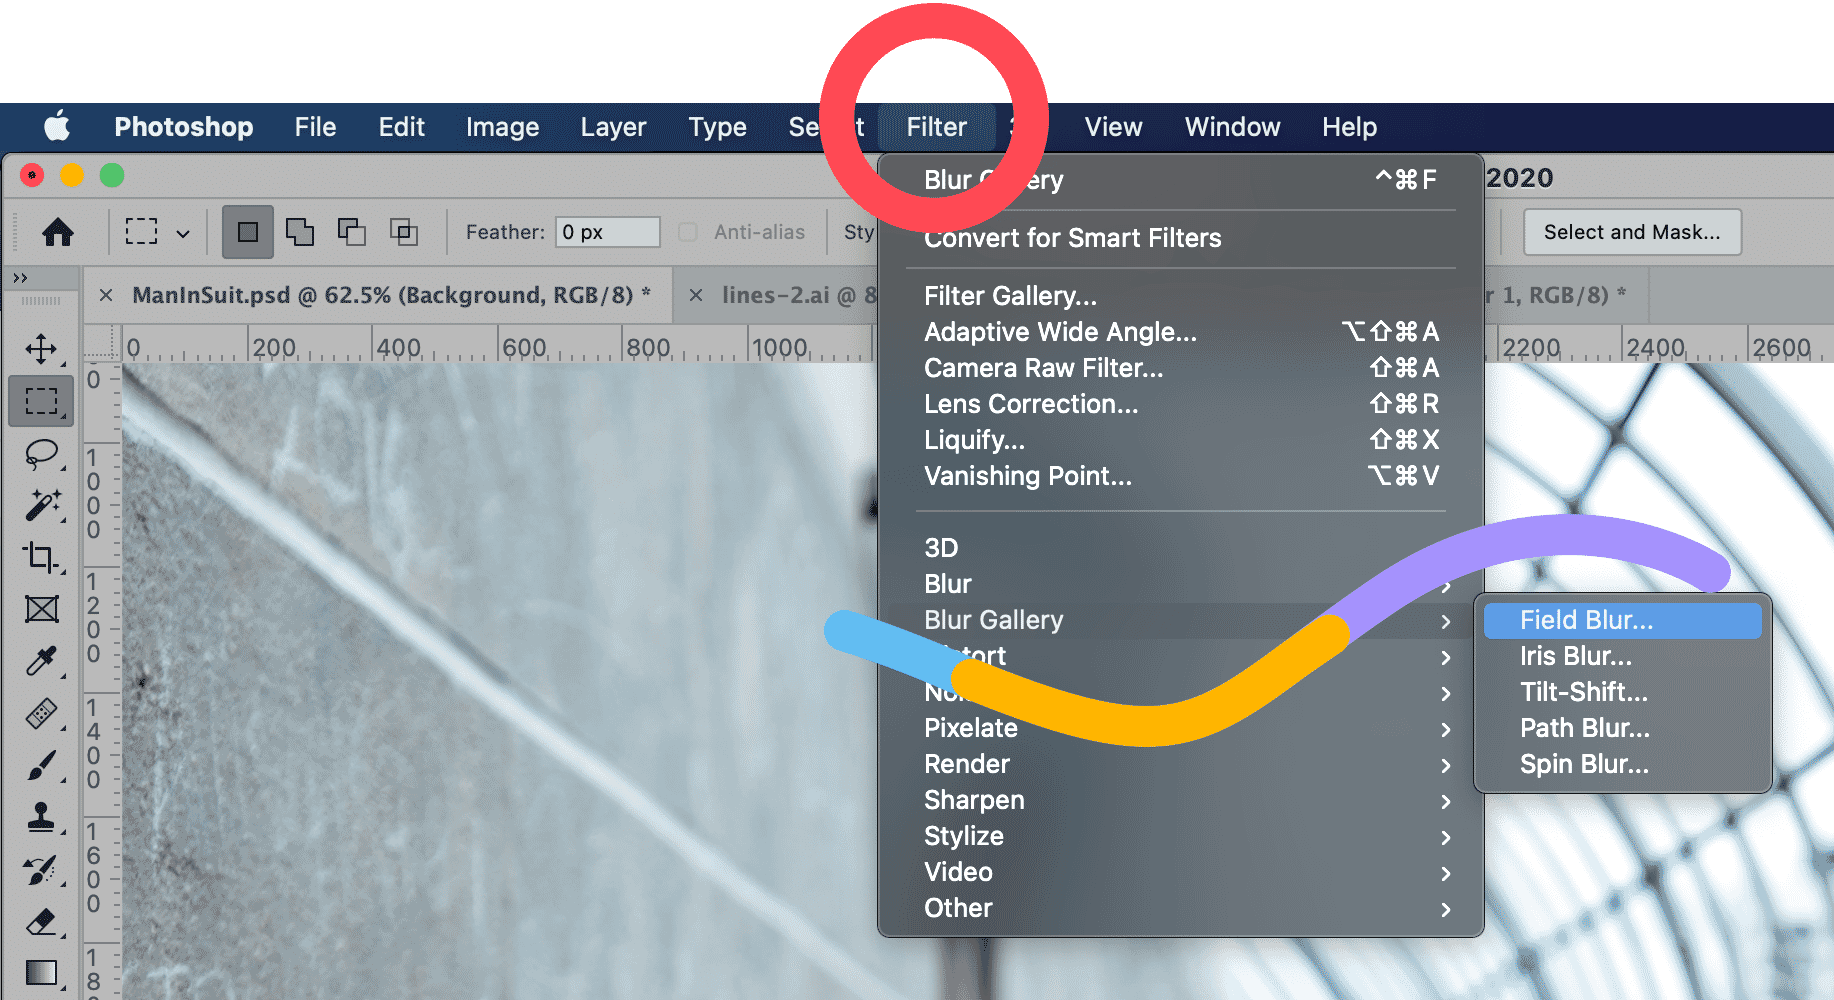Select the Magic Wand tool
Viewport: 1834px width, 1000px height.
pyautogui.click(x=41, y=505)
